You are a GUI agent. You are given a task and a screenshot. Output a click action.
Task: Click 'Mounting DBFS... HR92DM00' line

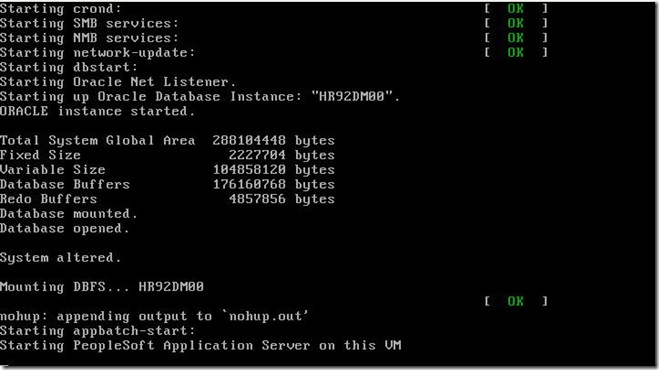102,287
